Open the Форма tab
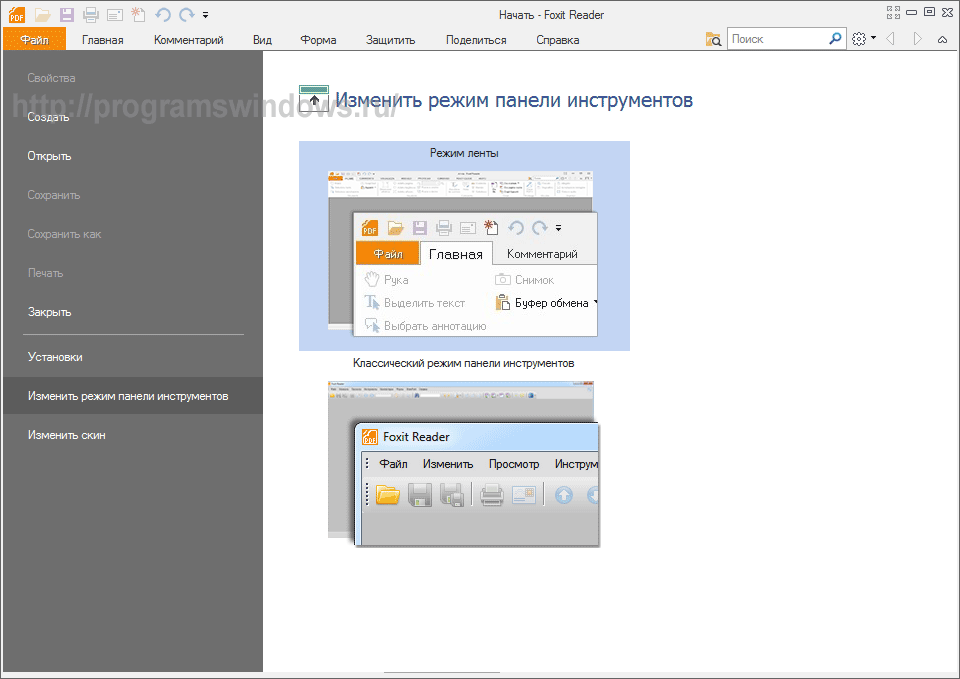The height and width of the screenshot is (679, 960). click(x=318, y=40)
